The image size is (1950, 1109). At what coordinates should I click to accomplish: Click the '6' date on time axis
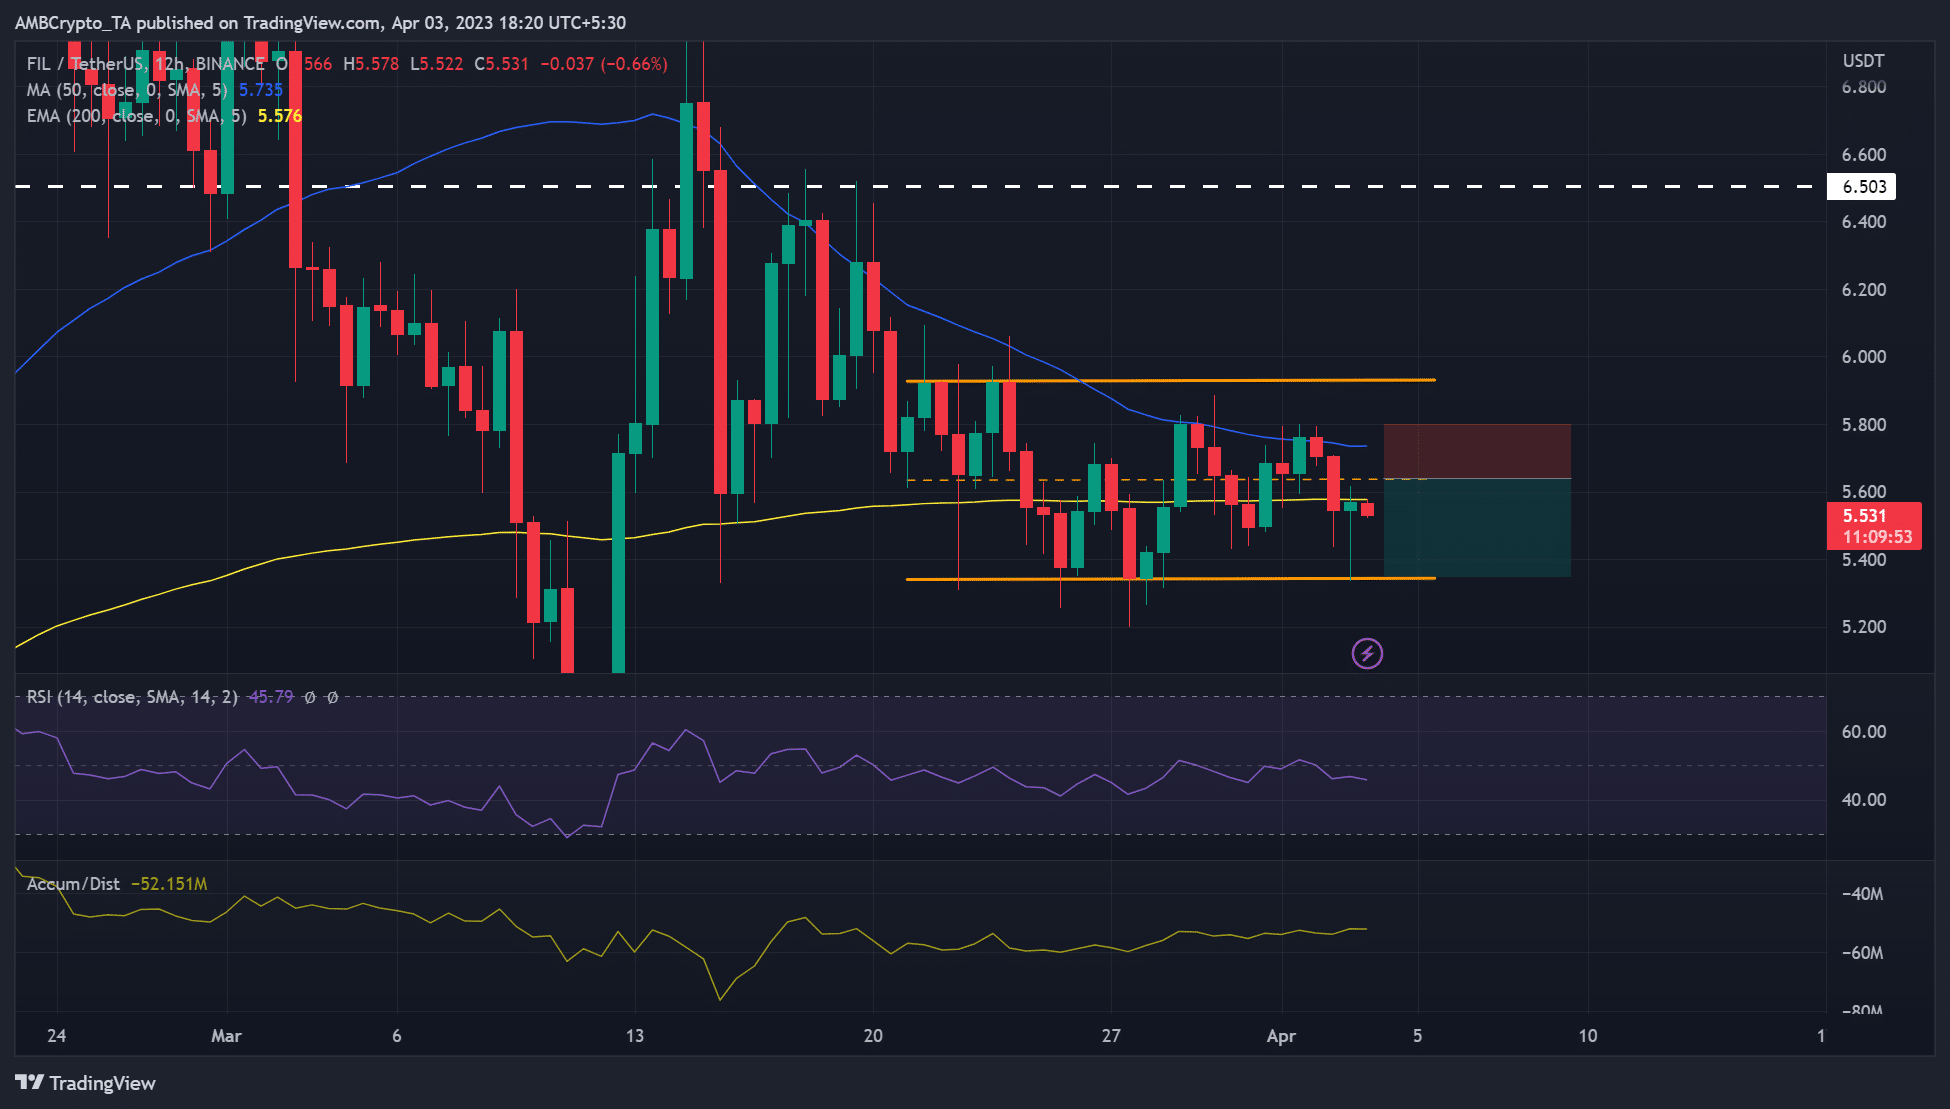pyautogui.click(x=397, y=1036)
